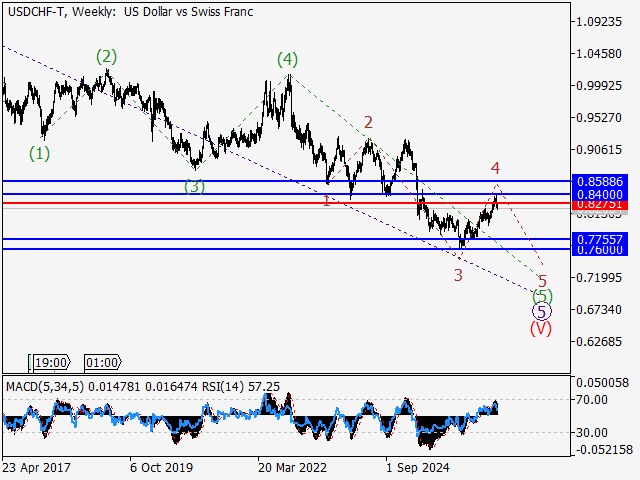Click red wave label 4
This screenshot has height=480, width=640.
pyautogui.click(x=495, y=168)
